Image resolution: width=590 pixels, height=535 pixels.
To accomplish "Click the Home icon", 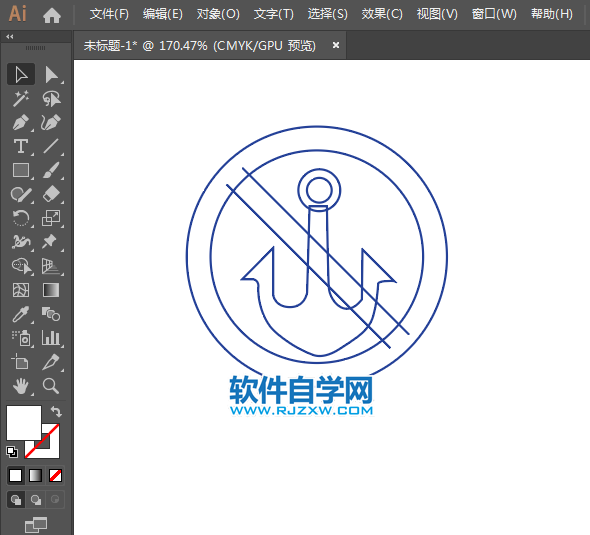I will pyautogui.click(x=52, y=15).
